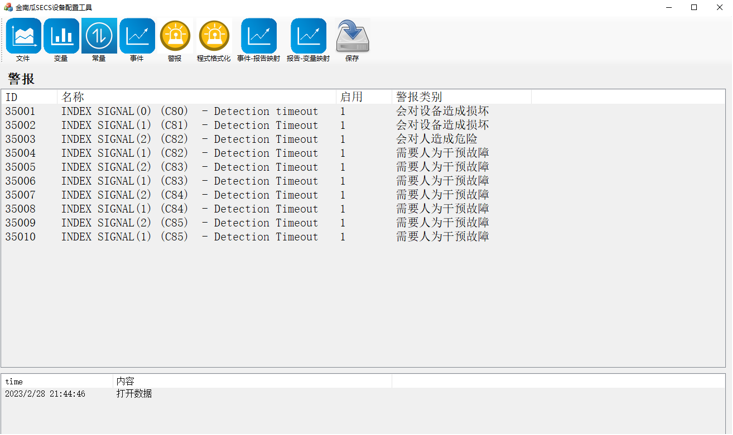The image size is (733, 435).
Task: Open the 事件 (Events) toolbar icon
Action: tap(137, 37)
